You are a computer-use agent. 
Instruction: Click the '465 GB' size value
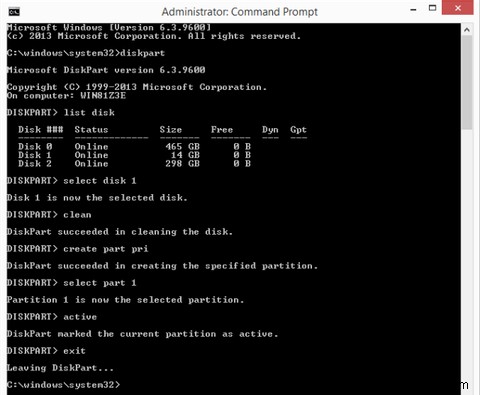183,147
